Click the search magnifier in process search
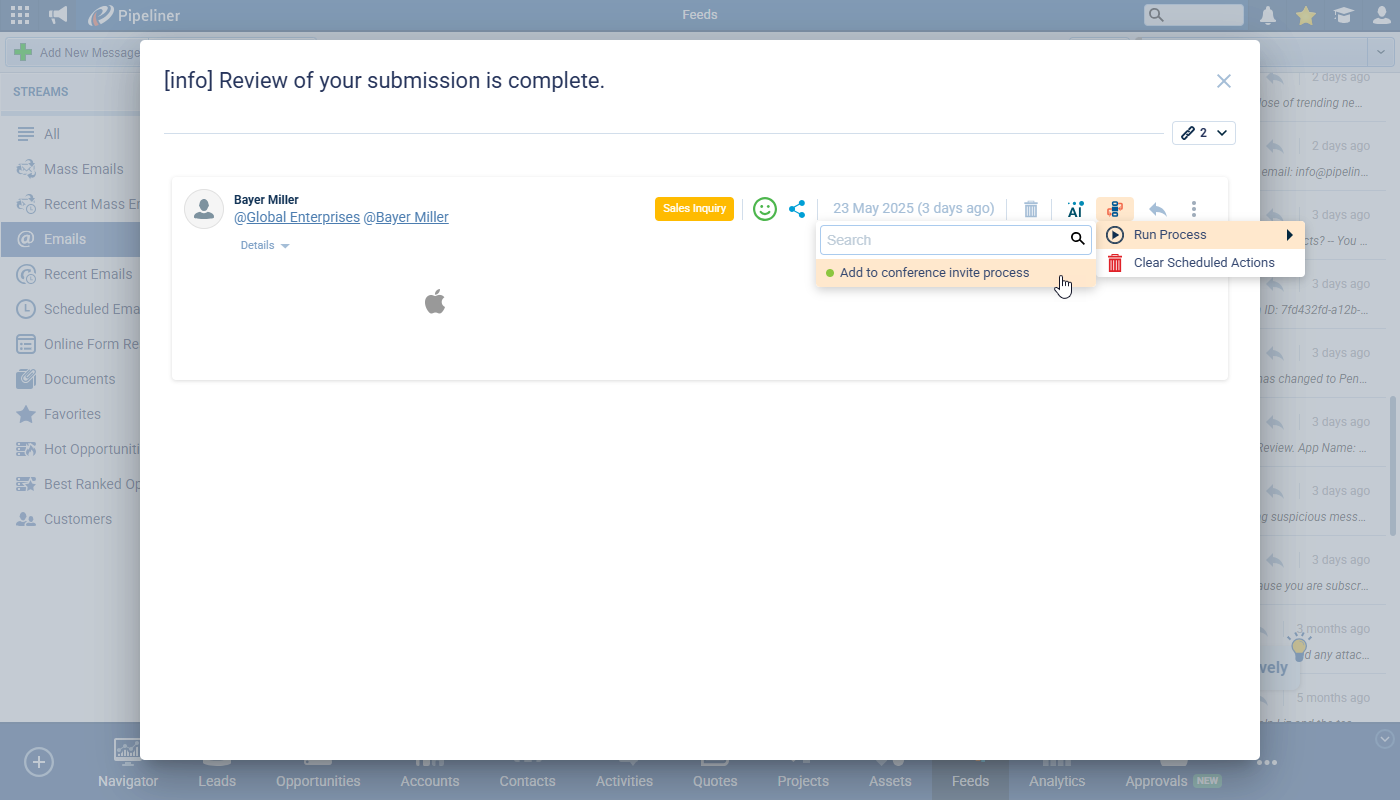 pos(1077,240)
